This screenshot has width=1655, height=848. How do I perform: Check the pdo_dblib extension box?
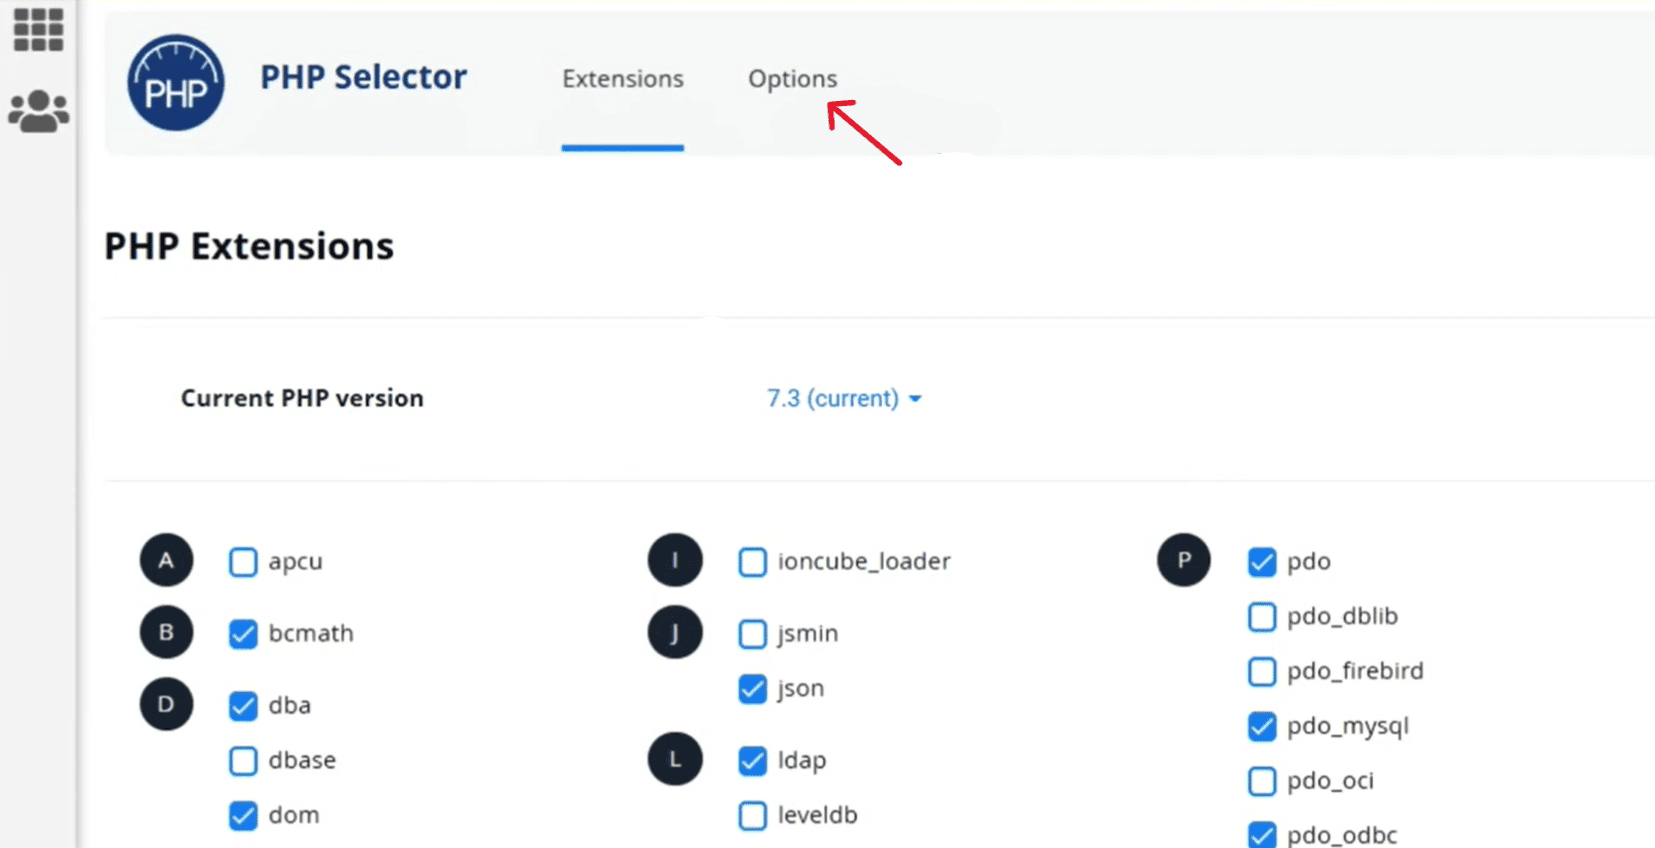(x=1262, y=617)
